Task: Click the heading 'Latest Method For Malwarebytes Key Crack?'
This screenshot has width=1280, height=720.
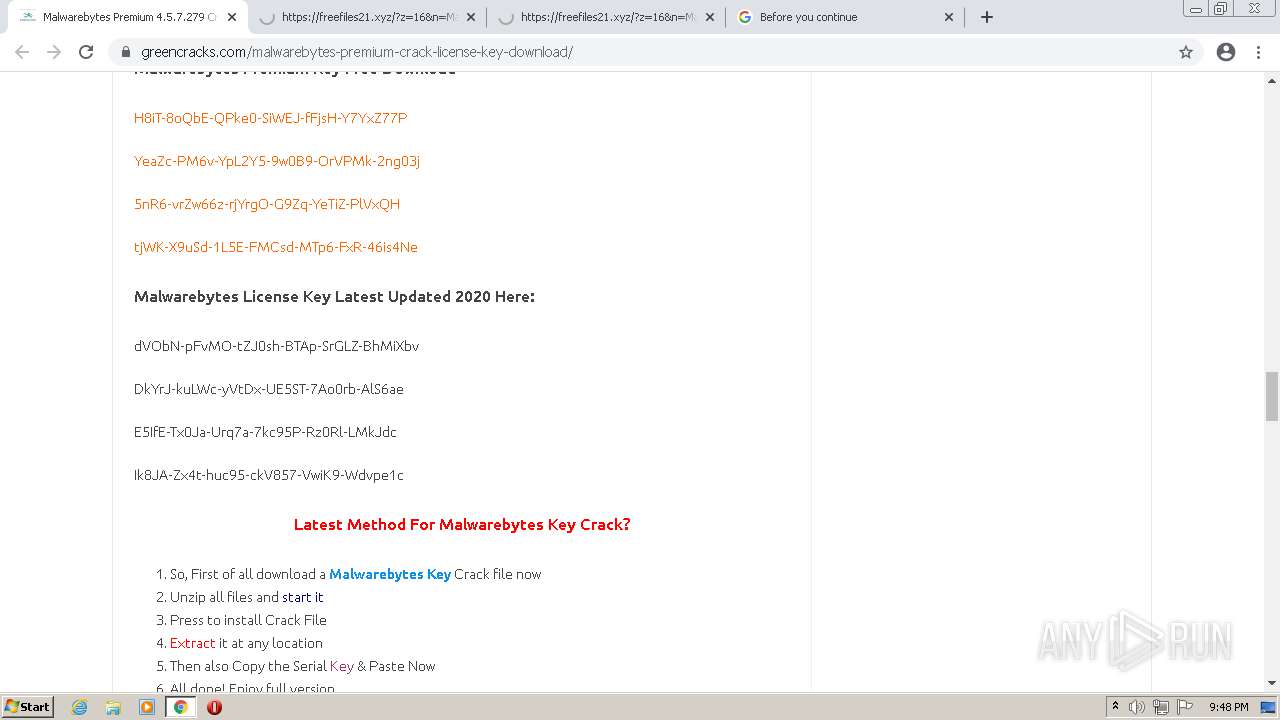Action: click(462, 524)
